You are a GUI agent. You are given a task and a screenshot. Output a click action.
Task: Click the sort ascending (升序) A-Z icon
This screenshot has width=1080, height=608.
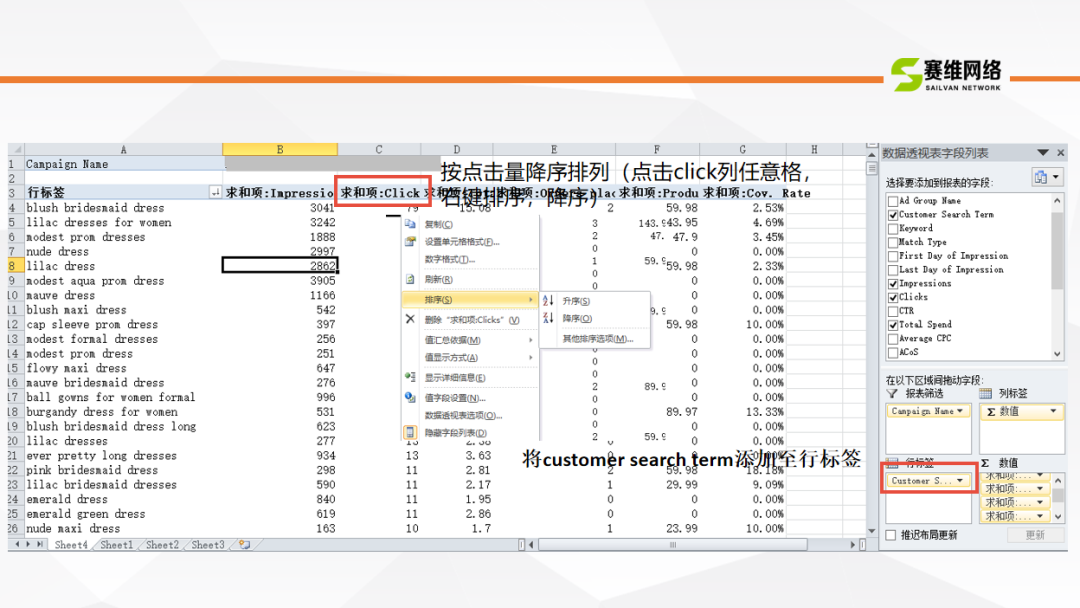[x=548, y=300]
